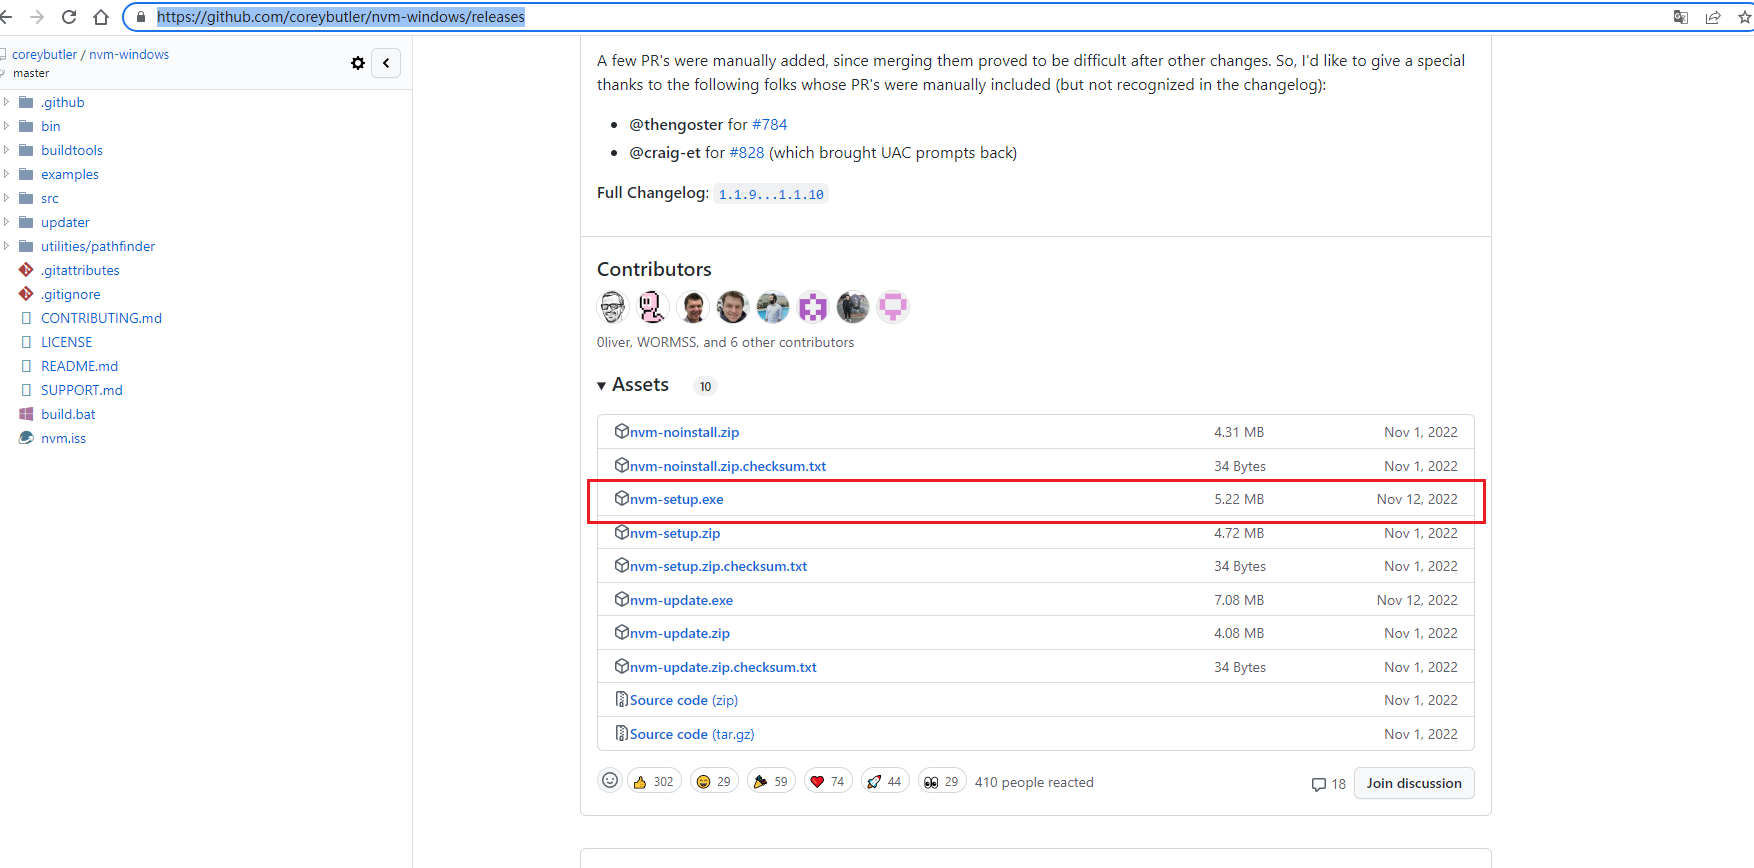Download nvm-update.zip.checksum.txt asset
The height and width of the screenshot is (868, 1754).
[723, 667]
